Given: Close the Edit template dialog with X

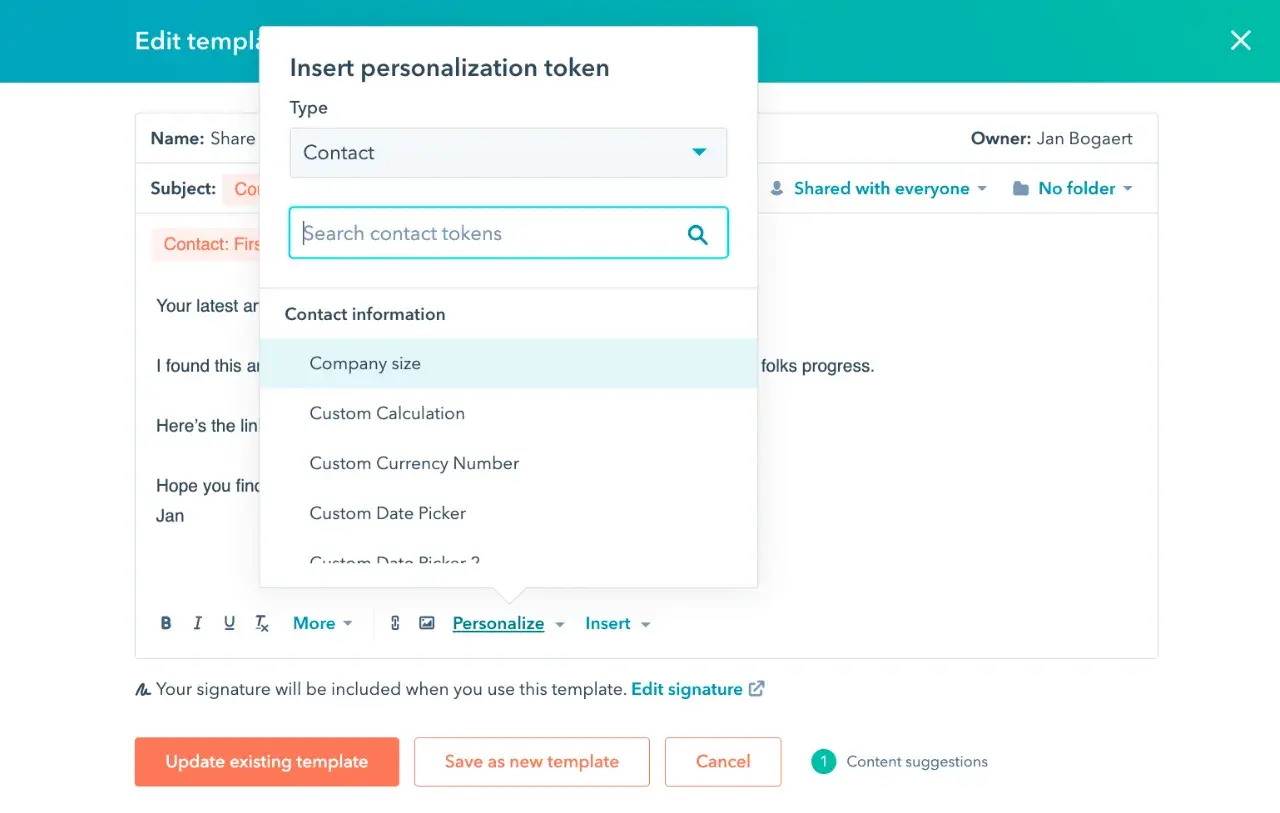Looking at the screenshot, I should pyautogui.click(x=1240, y=40).
